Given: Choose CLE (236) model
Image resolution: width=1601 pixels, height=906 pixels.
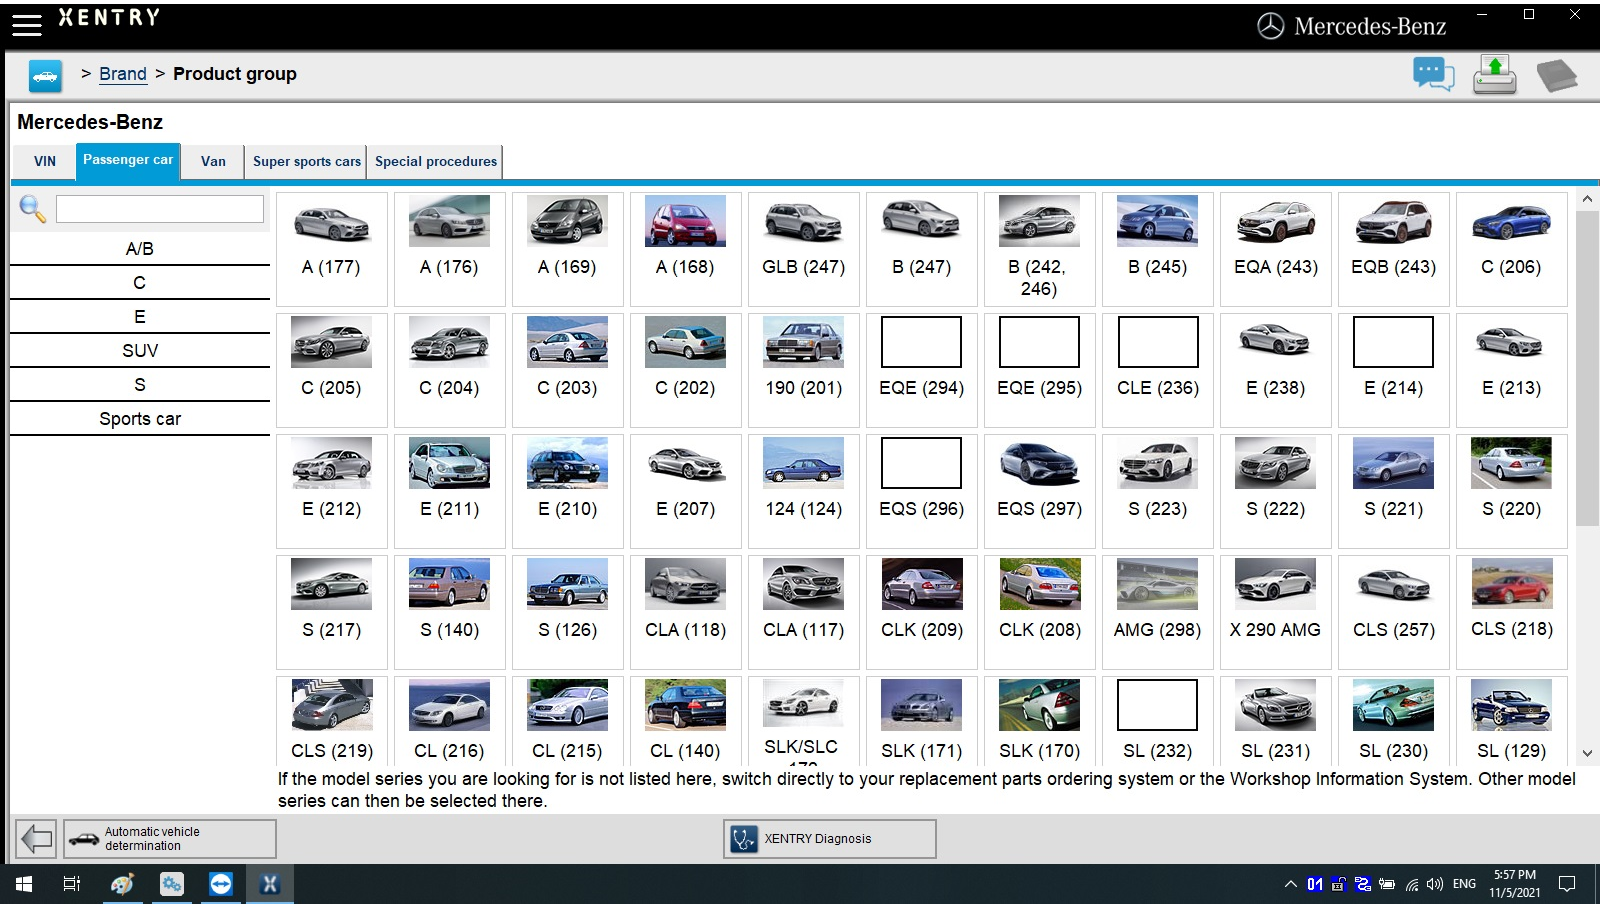Looking at the screenshot, I should (1158, 370).
